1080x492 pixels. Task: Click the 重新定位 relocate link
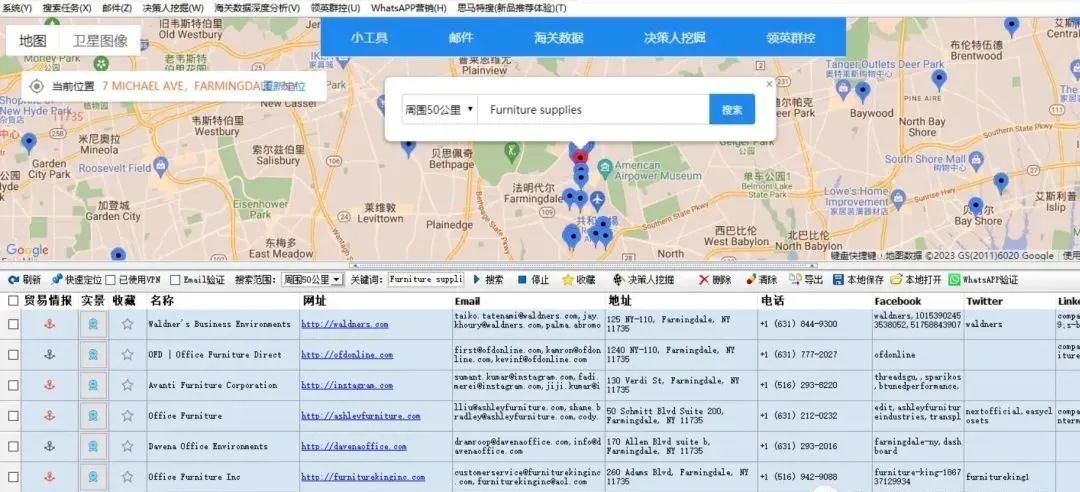284,87
